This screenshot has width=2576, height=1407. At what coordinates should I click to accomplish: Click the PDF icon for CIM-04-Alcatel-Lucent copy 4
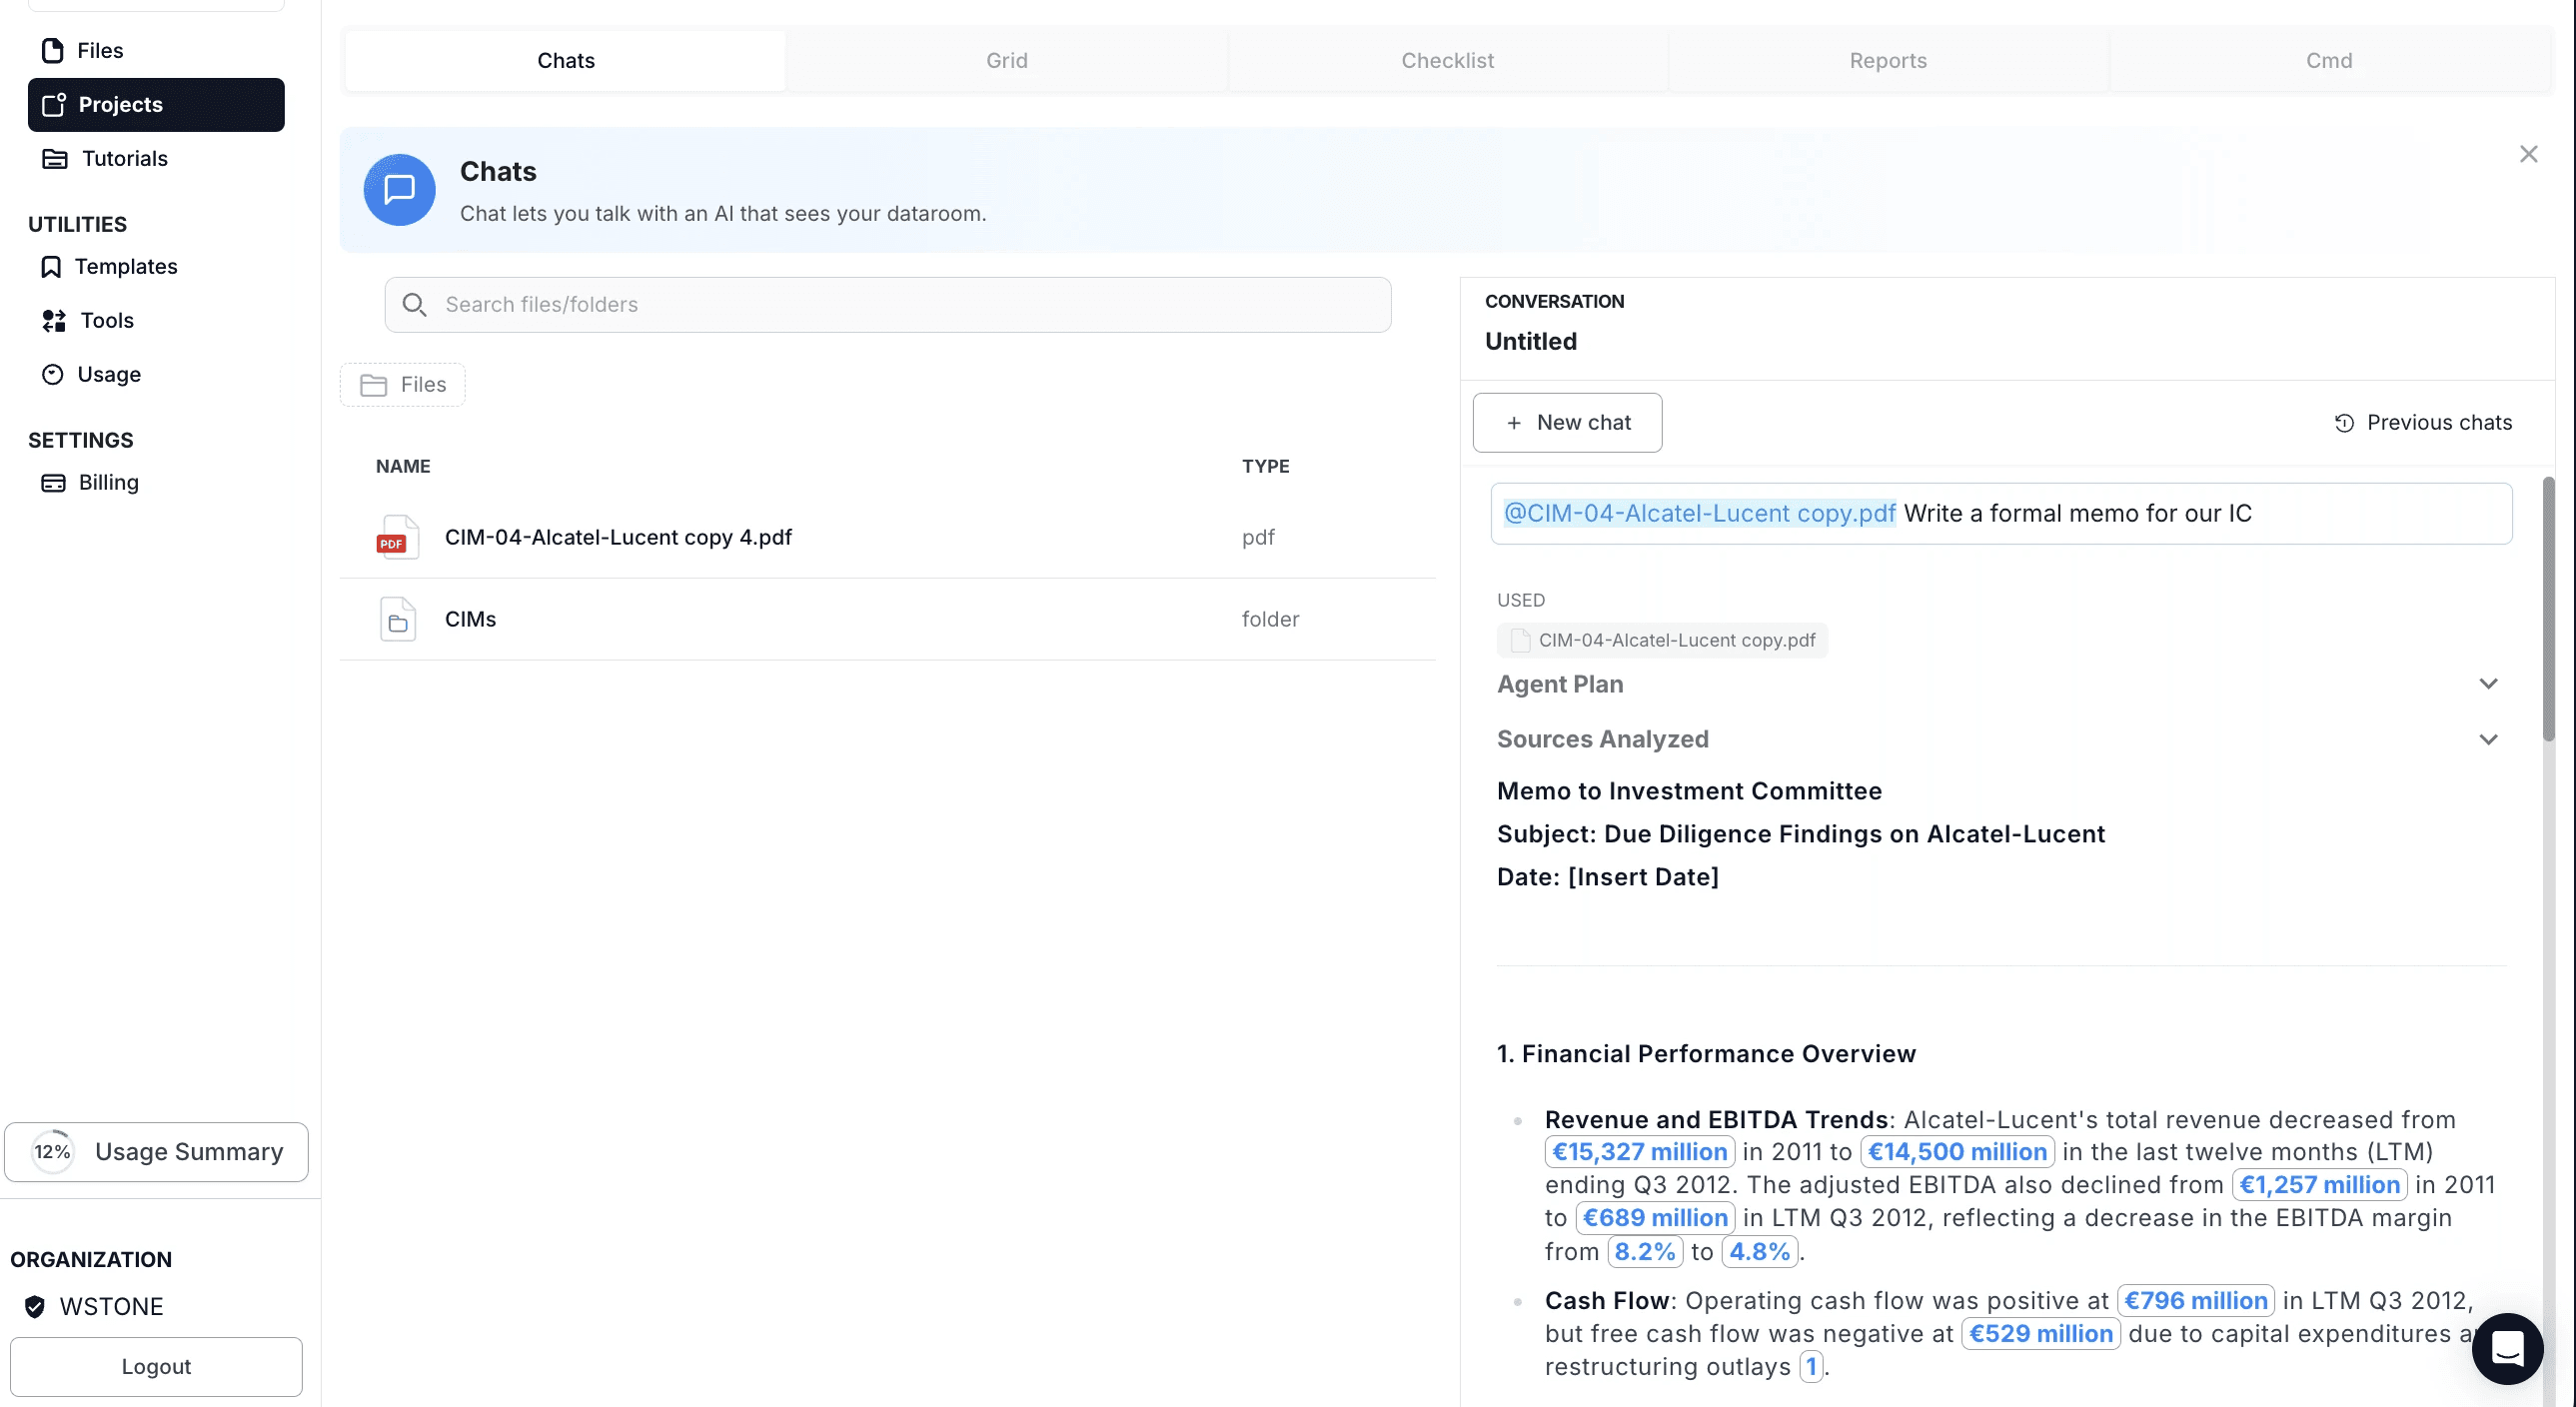pos(397,537)
